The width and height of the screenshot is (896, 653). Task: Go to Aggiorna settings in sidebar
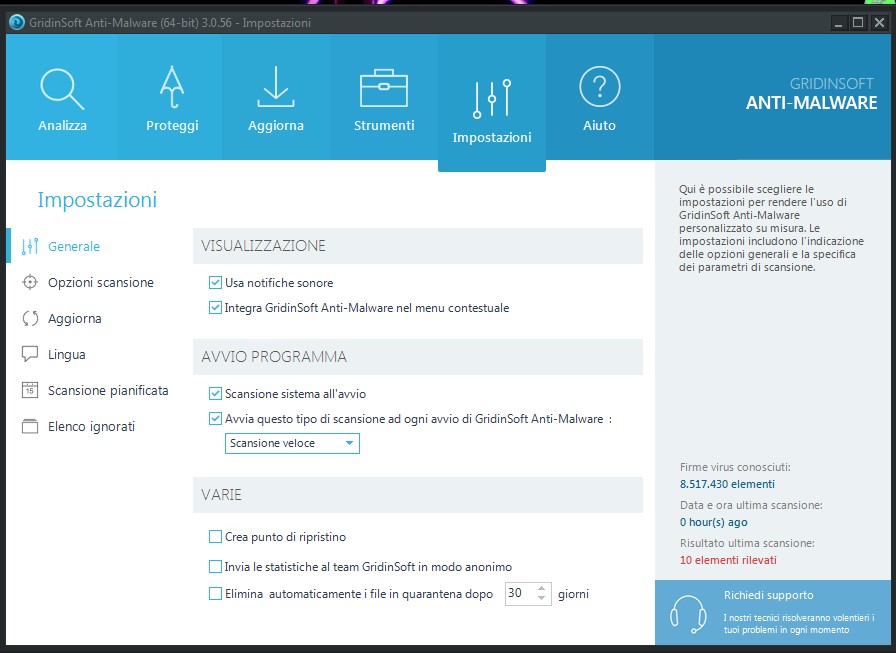pyautogui.click(x=74, y=318)
